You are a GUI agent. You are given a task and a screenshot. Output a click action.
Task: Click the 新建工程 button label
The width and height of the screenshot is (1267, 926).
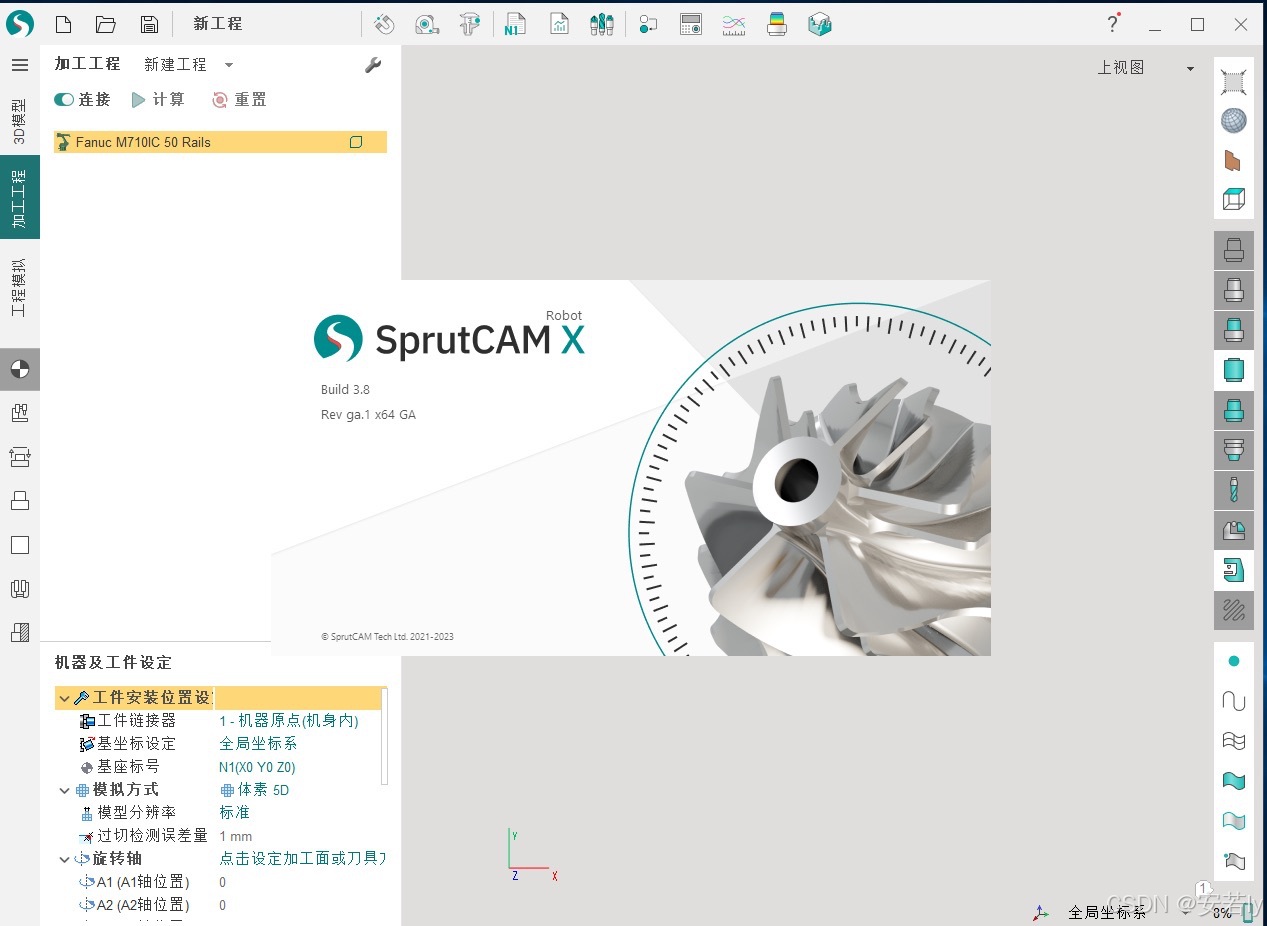[175, 65]
